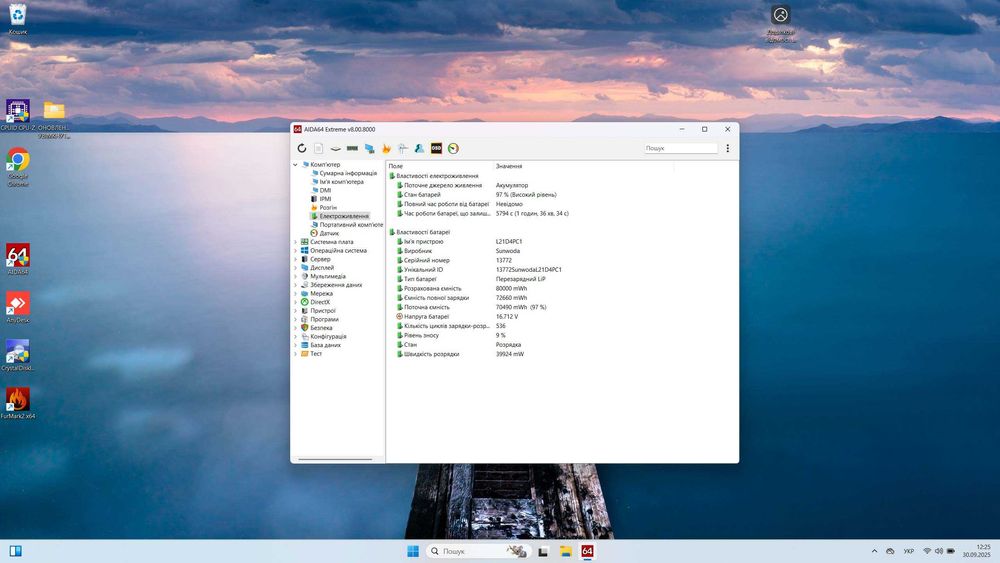Select the Google Chrome desktop shortcut

(18, 167)
